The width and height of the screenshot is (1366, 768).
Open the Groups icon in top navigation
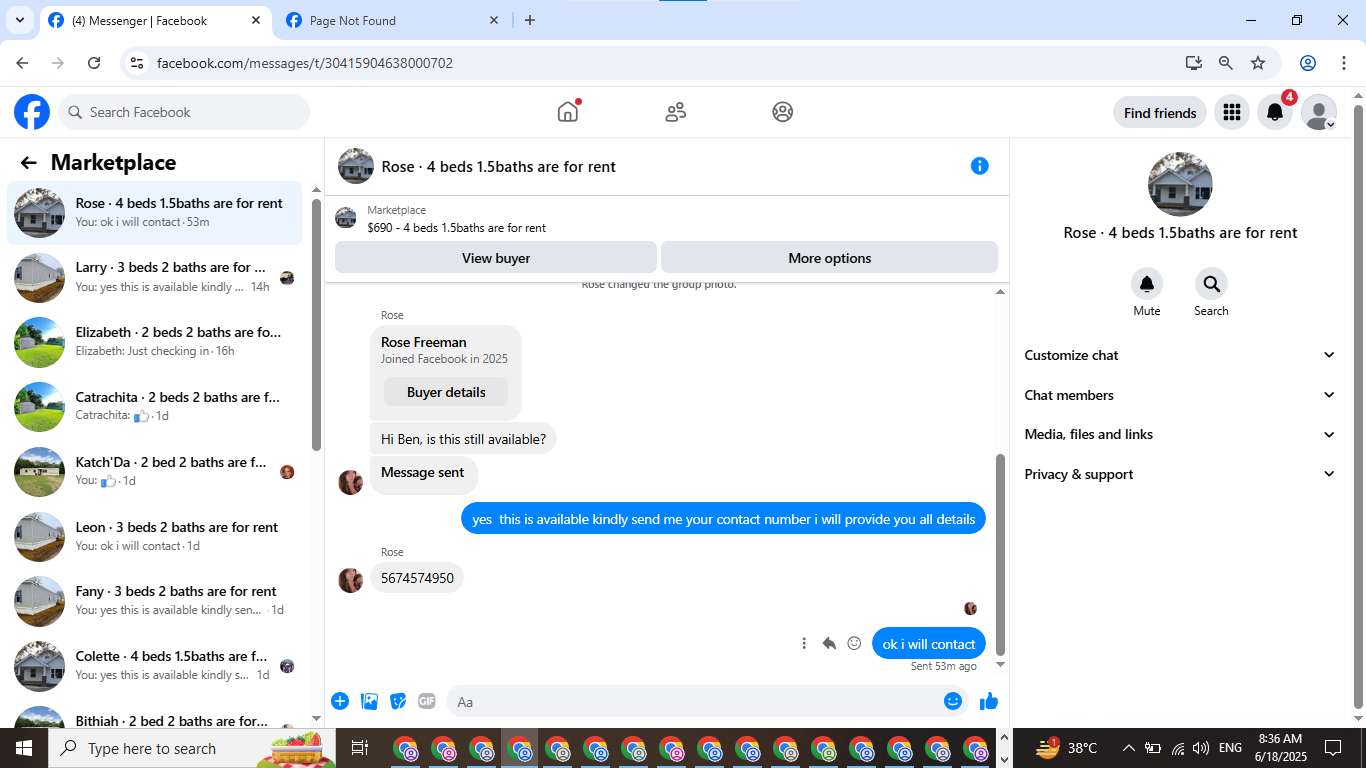[x=783, y=112]
